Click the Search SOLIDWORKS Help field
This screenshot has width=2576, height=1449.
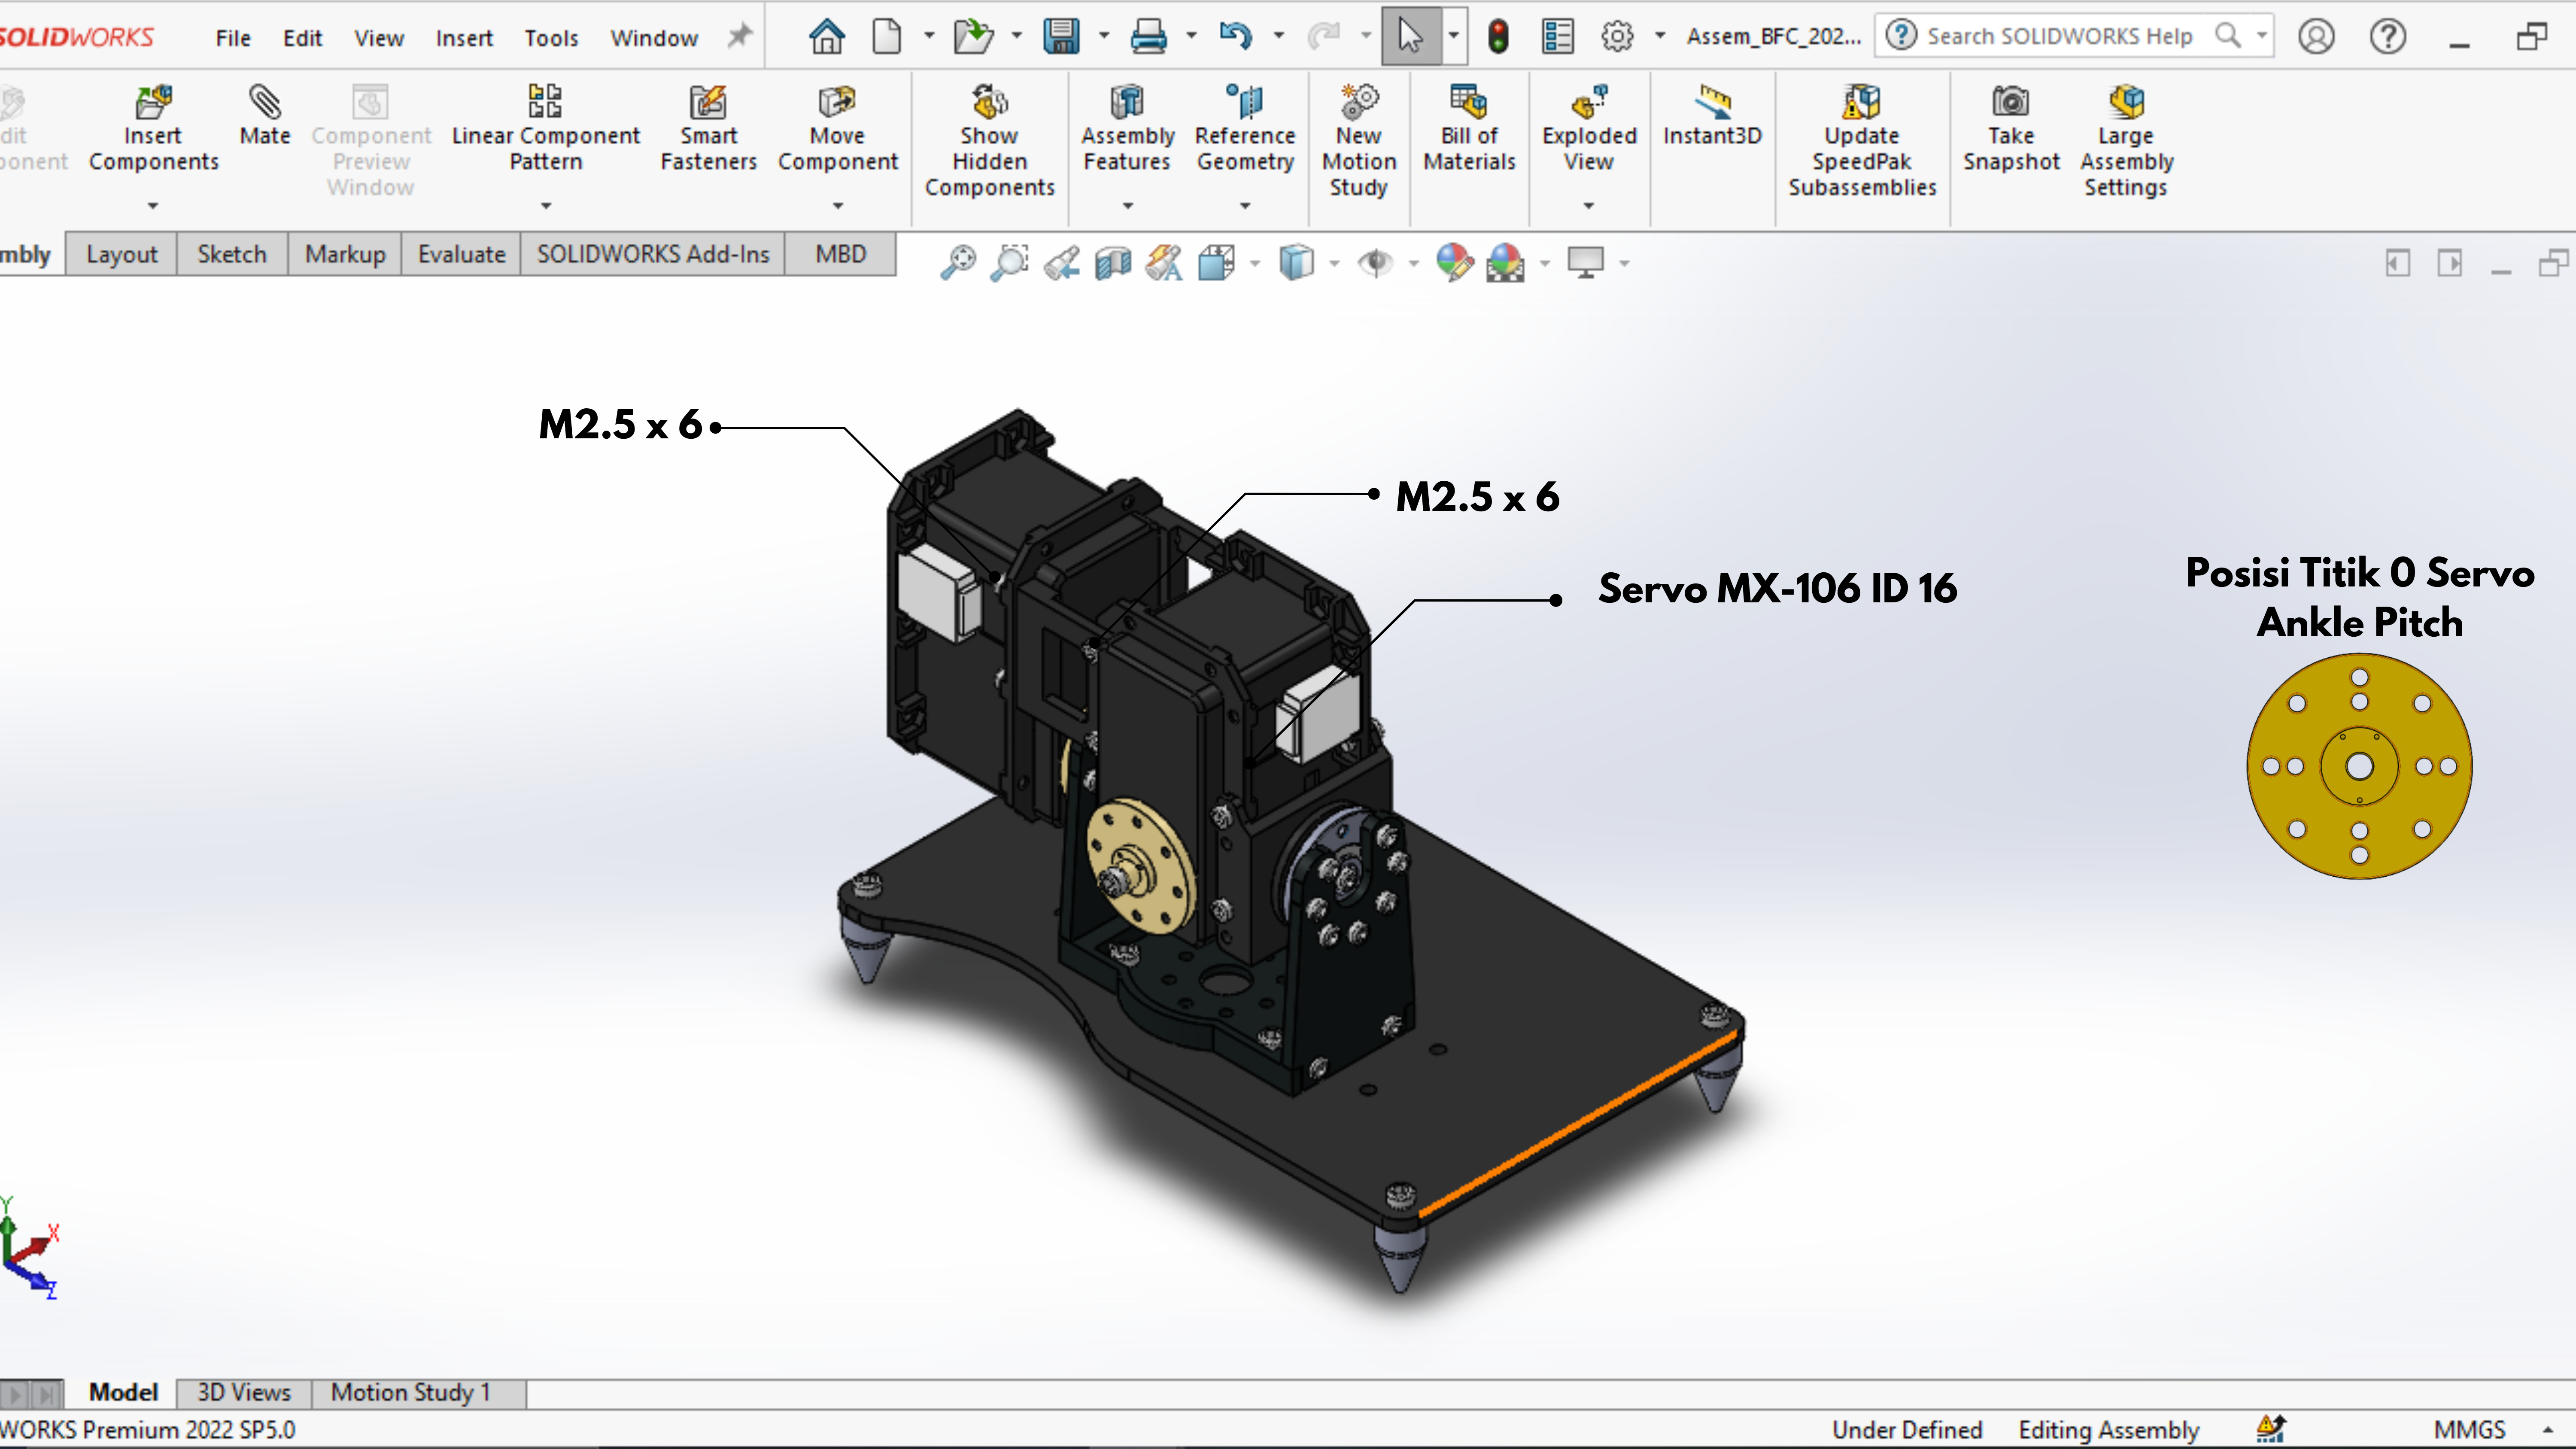point(2059,36)
